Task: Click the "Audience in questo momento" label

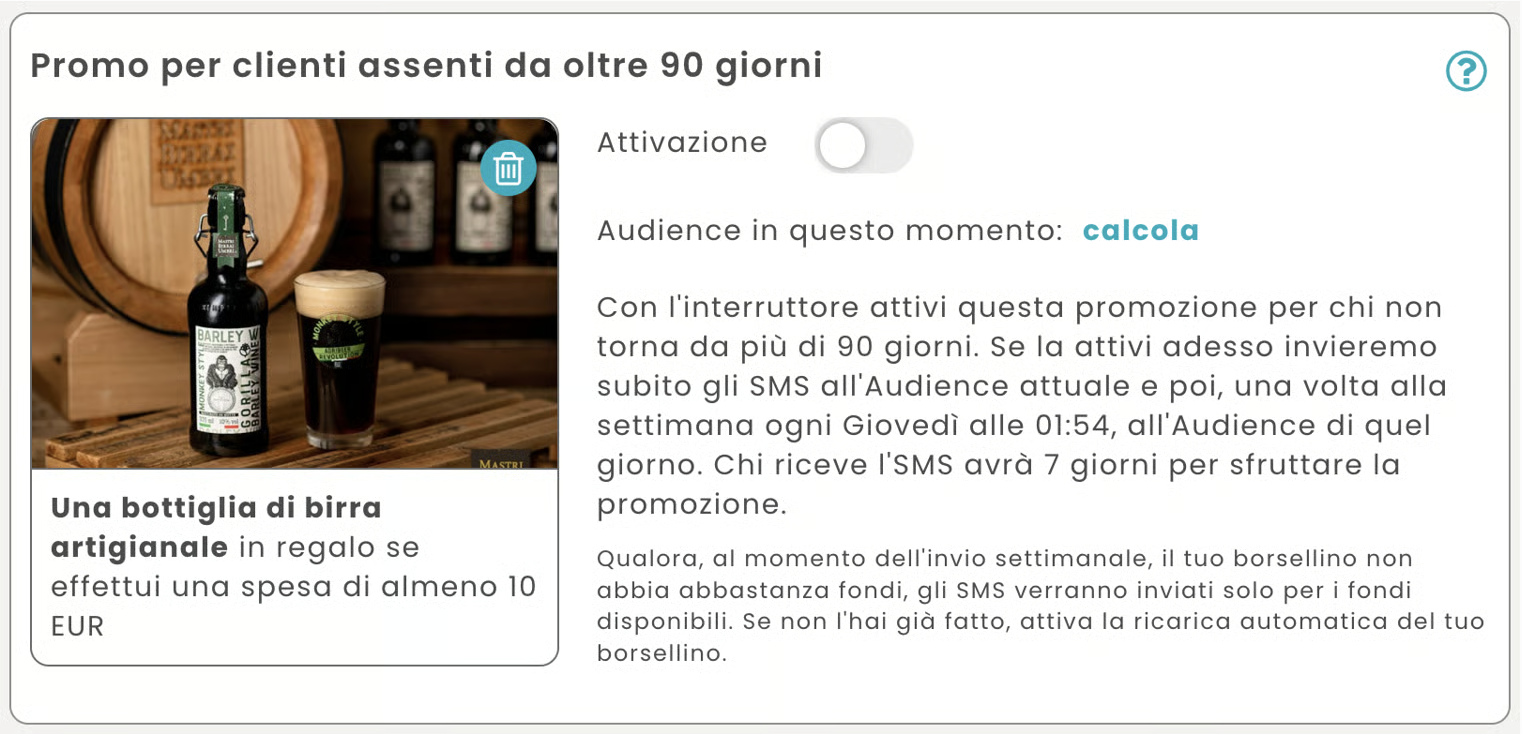Action: [829, 231]
